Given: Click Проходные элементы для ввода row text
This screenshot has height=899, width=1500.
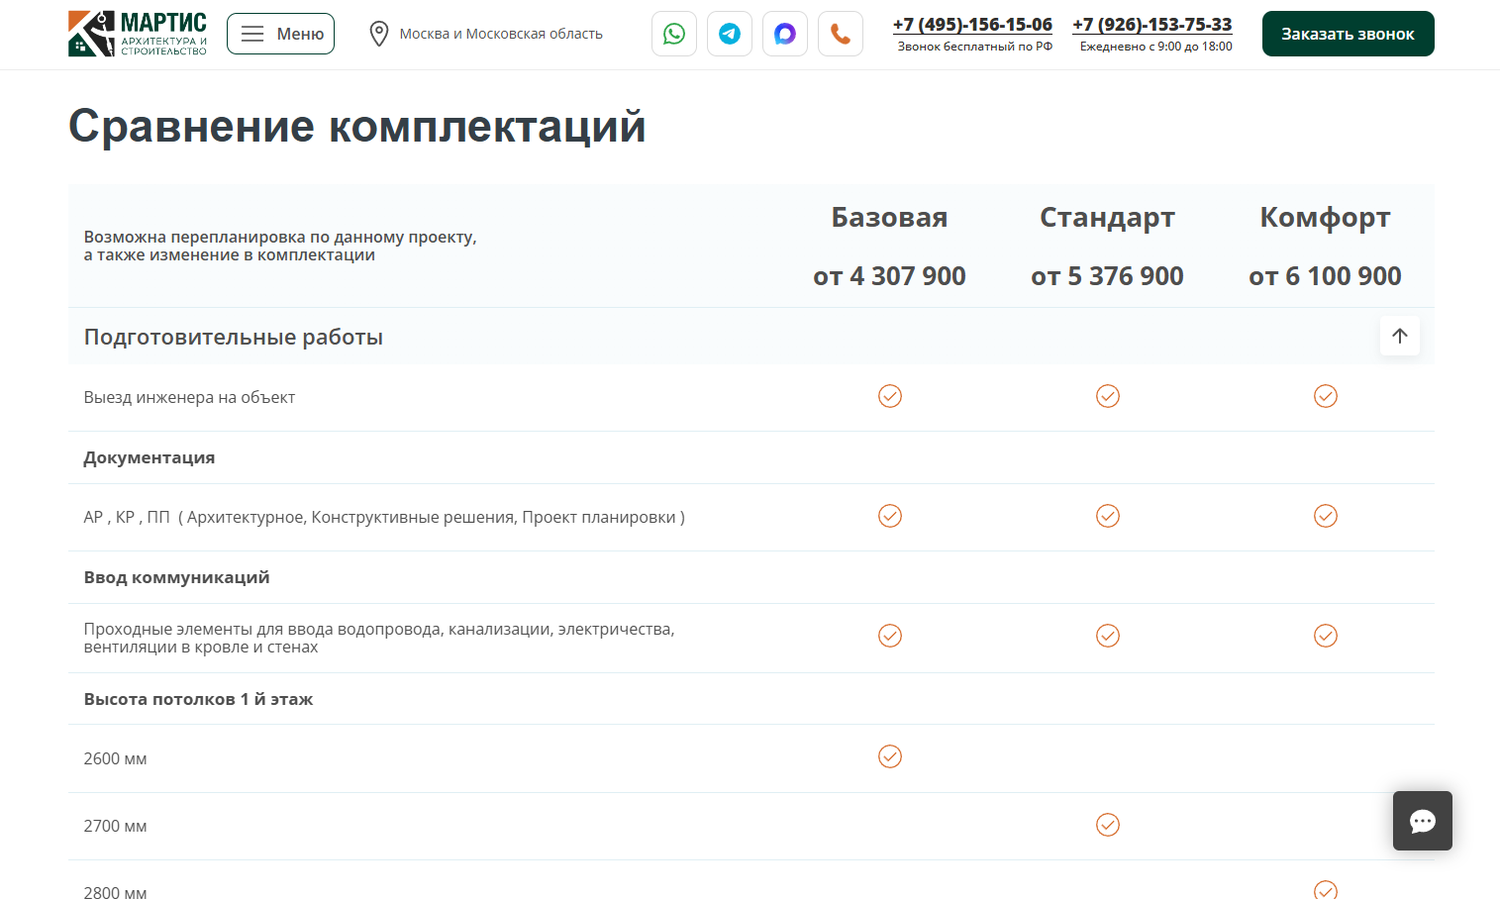Looking at the screenshot, I should (379, 638).
